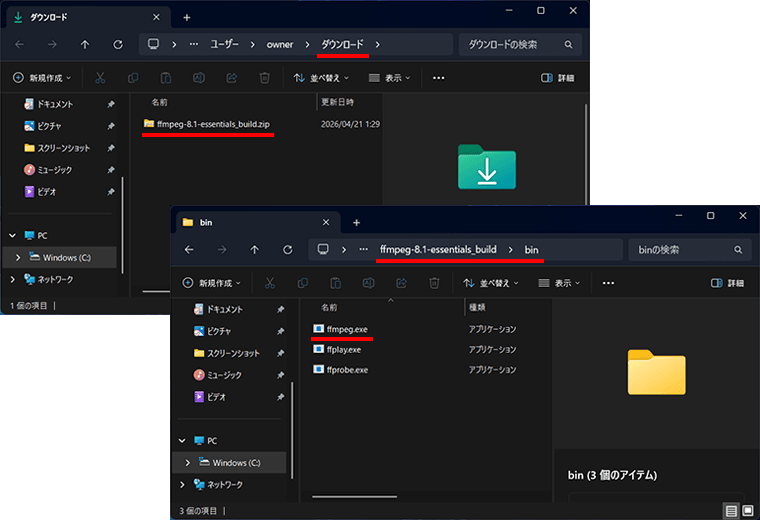Viewport: 760px width, 520px height.
Task: Open more options (…) in Downloads toolbar
Action: (439, 78)
